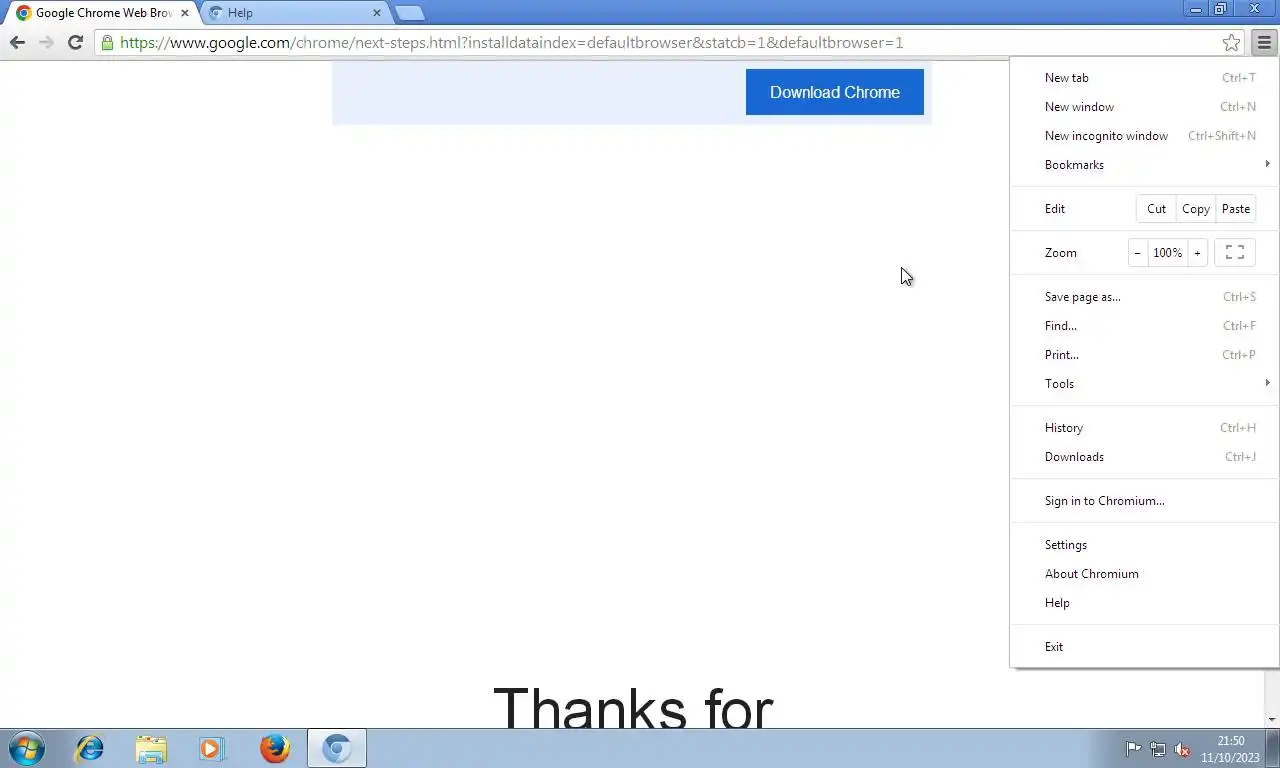Switch to the Help tab
Image resolution: width=1280 pixels, height=768 pixels.
tap(295, 13)
